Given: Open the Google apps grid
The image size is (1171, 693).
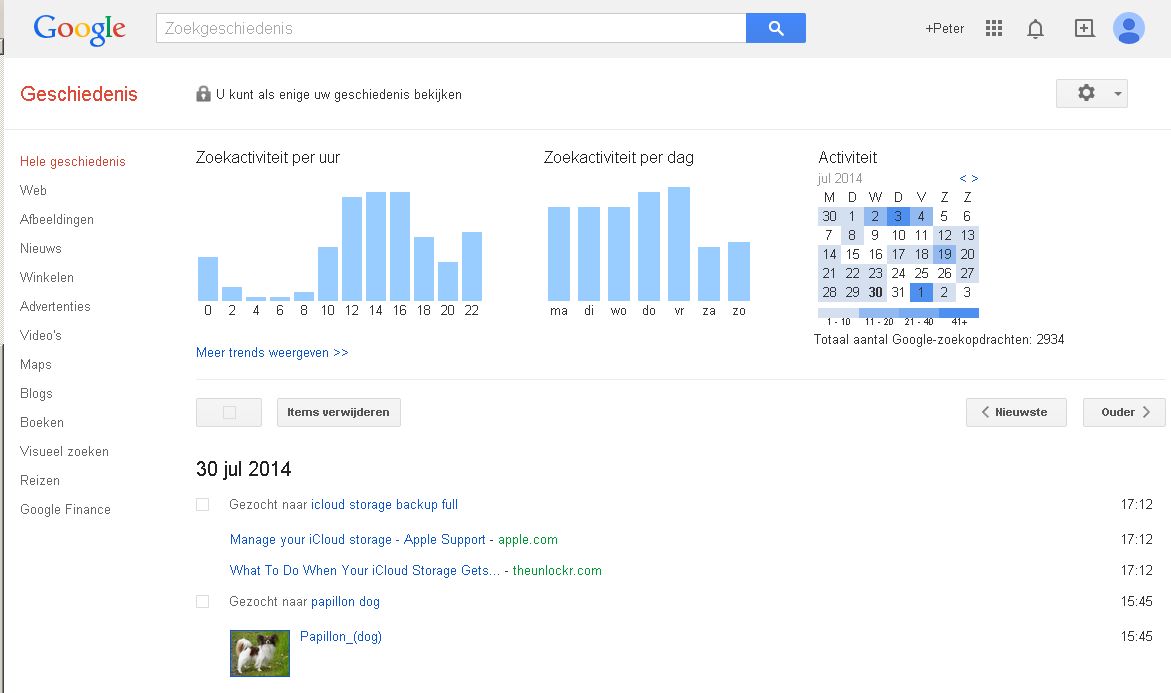Looking at the screenshot, I should tap(993, 28).
